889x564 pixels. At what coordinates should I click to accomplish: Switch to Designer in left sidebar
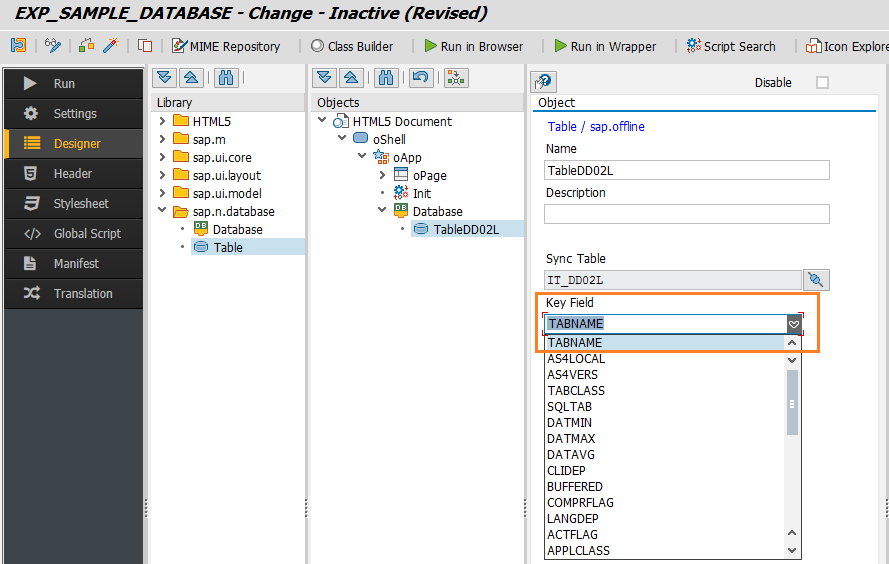click(74, 143)
